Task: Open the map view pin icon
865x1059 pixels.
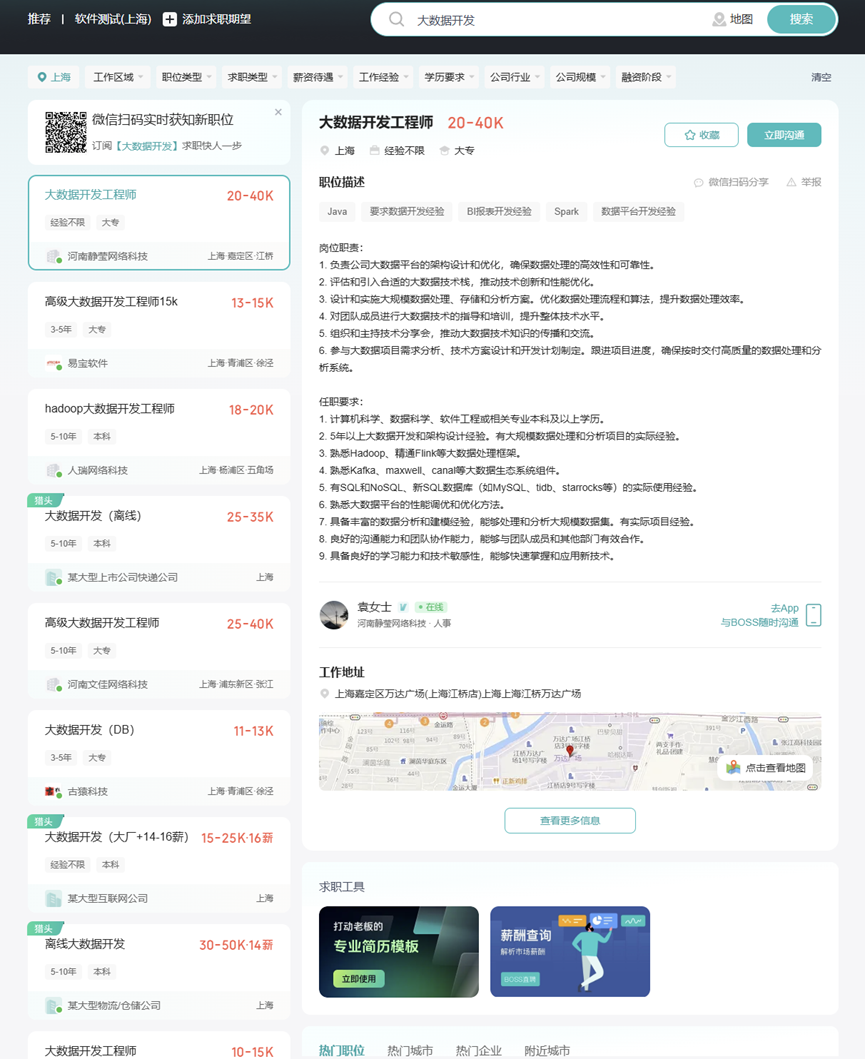Action: [x=719, y=20]
